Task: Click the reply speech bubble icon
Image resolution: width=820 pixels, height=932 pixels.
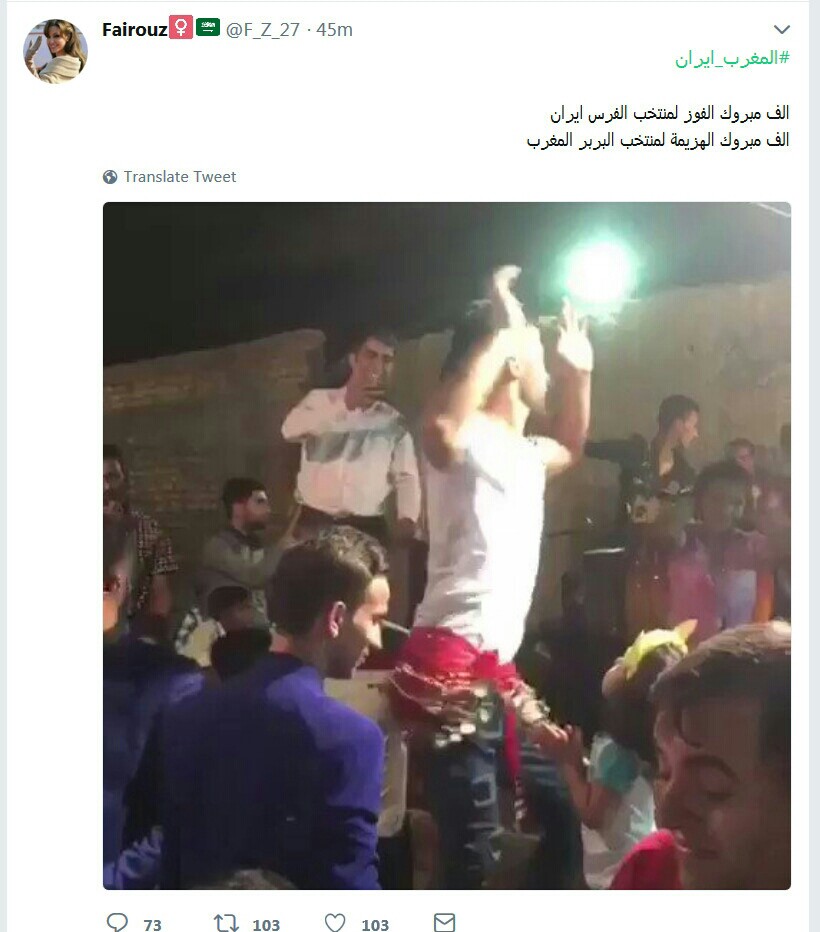Action: [117, 922]
